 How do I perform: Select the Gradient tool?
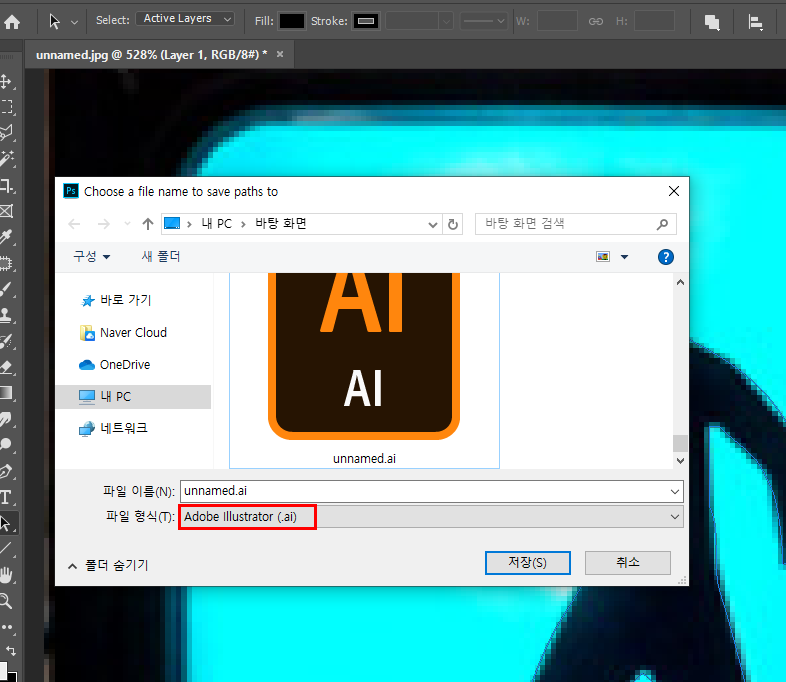(6, 393)
